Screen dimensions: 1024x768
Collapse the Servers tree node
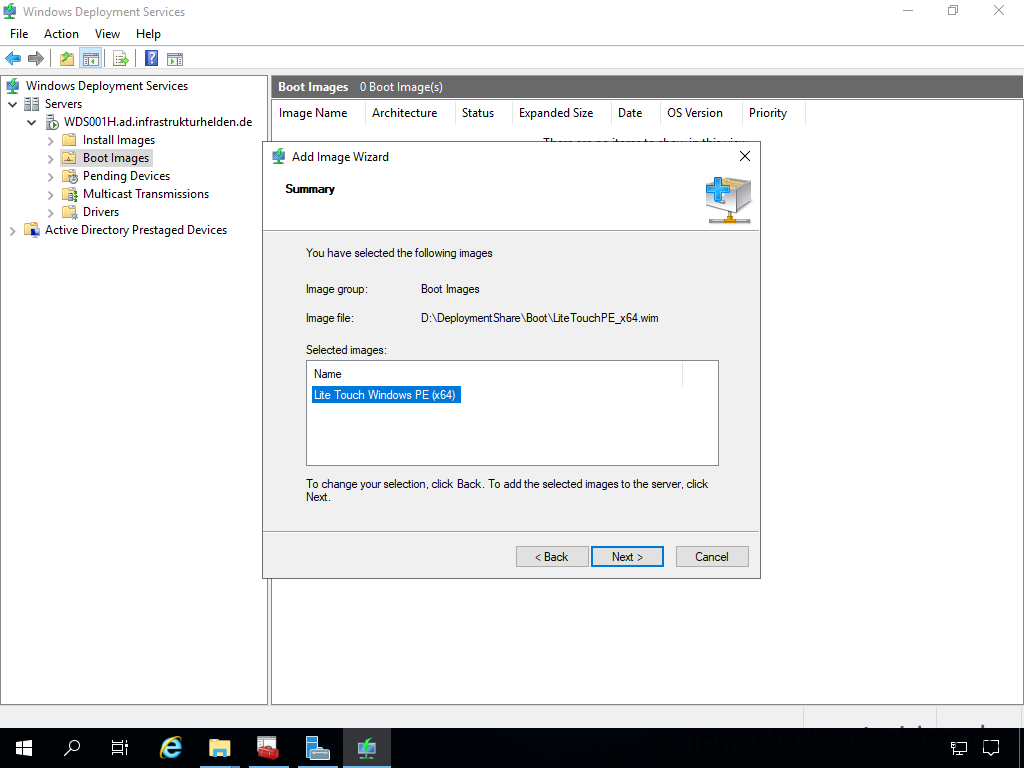tap(12, 104)
